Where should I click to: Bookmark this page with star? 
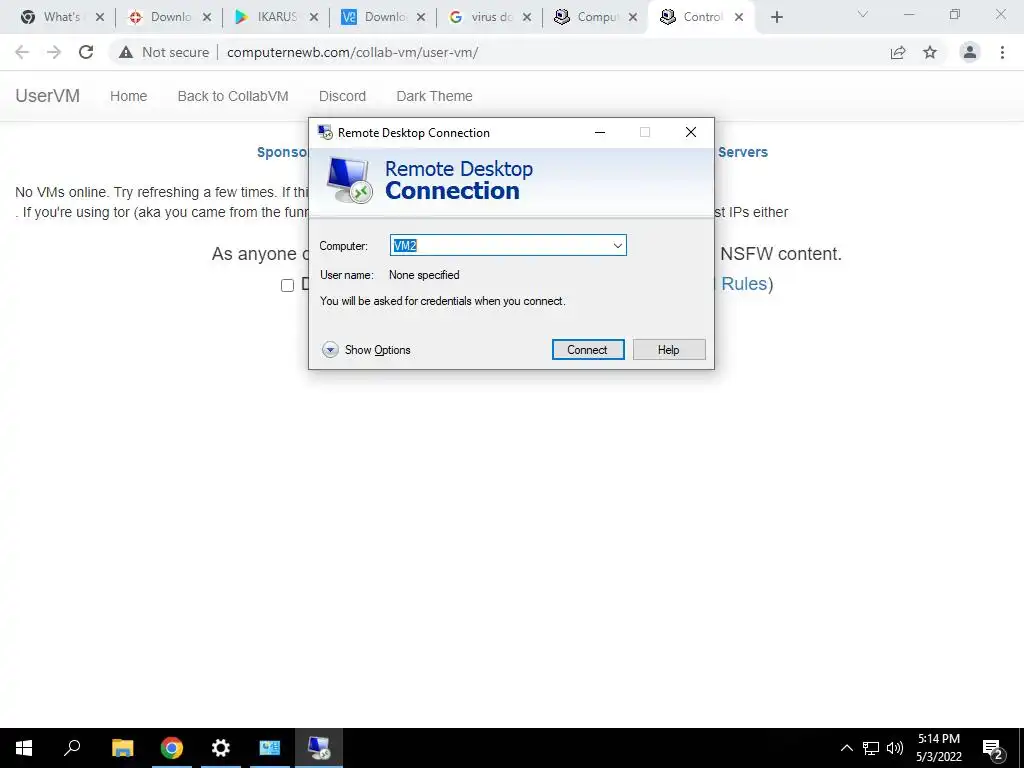coord(930,52)
